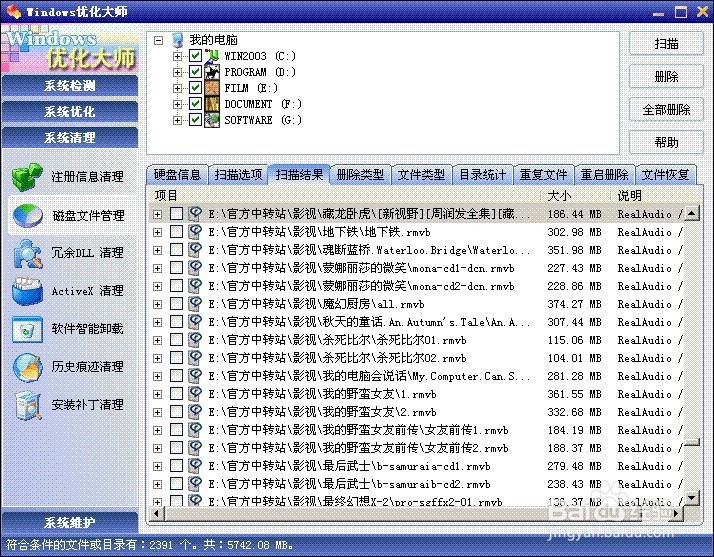
Task: Open the 系统优化 section
Action: [70, 112]
